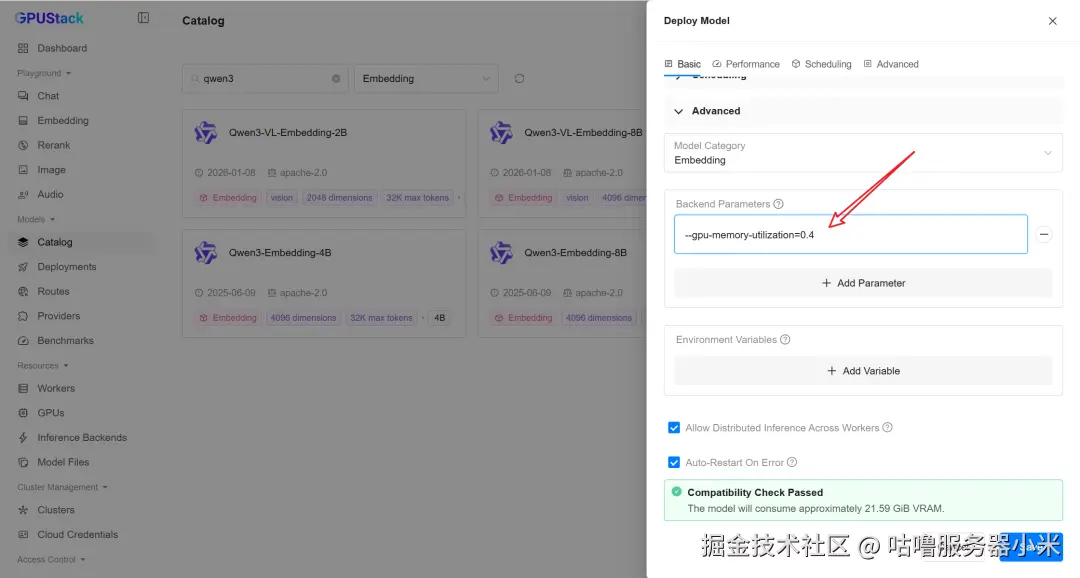Click the Deployments rocket icon
This screenshot has height=578, width=1080.
pyautogui.click(x=23, y=267)
